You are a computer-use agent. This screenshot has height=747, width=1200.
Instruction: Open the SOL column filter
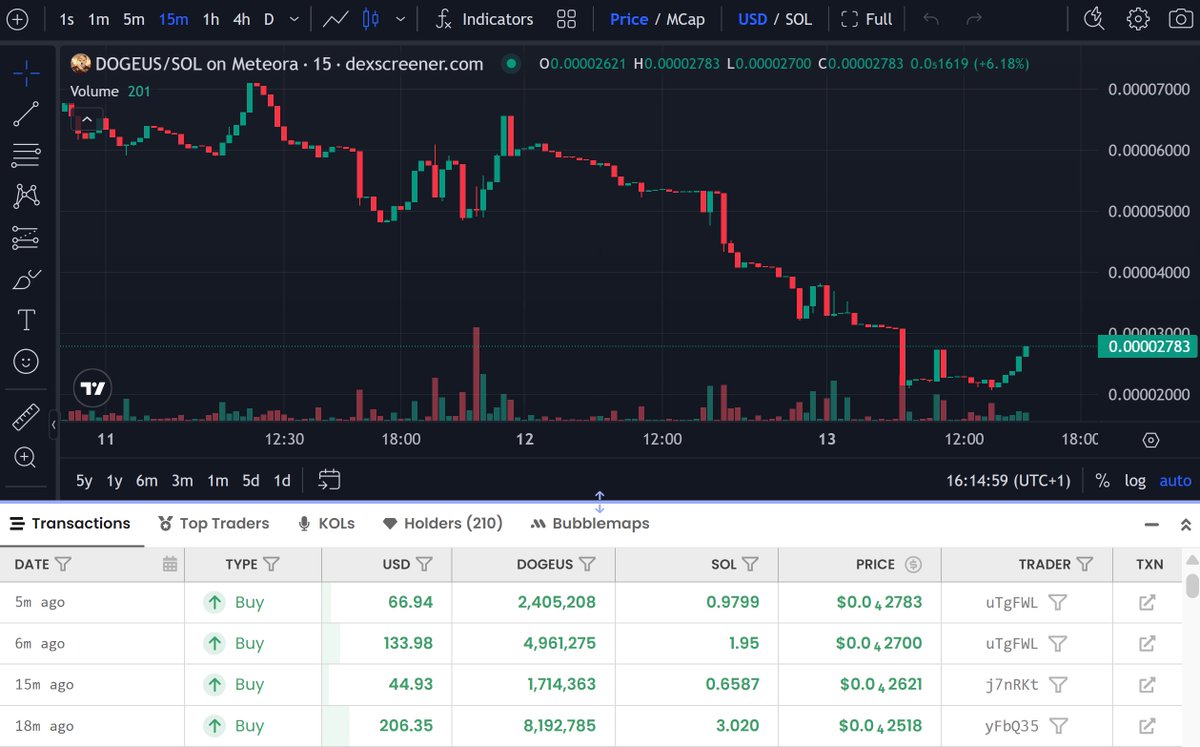click(x=750, y=564)
